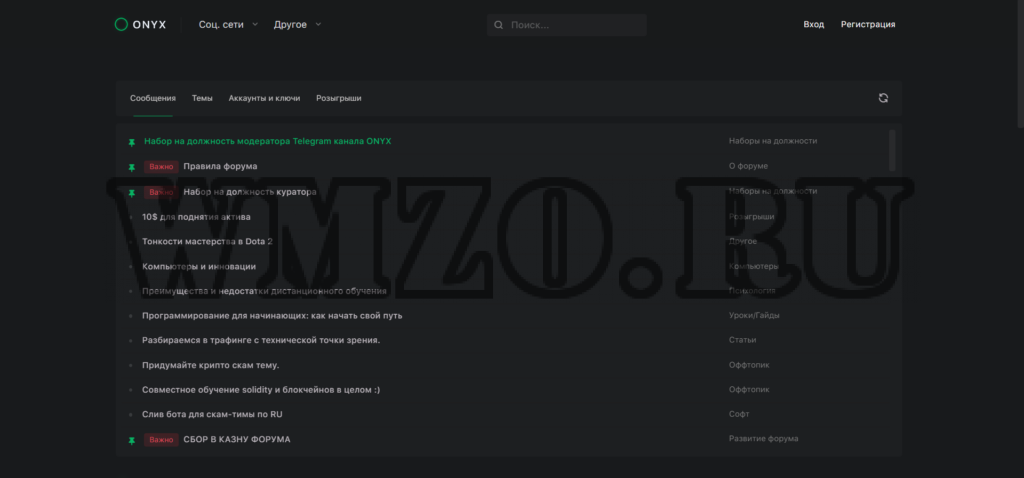Switch to the Темы tab
Viewport: 1024px width, 478px height.
[202, 98]
